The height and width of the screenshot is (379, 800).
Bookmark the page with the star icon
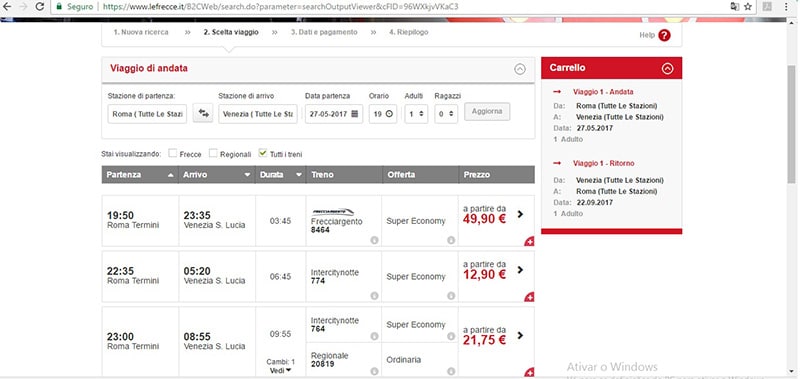[x=748, y=7]
